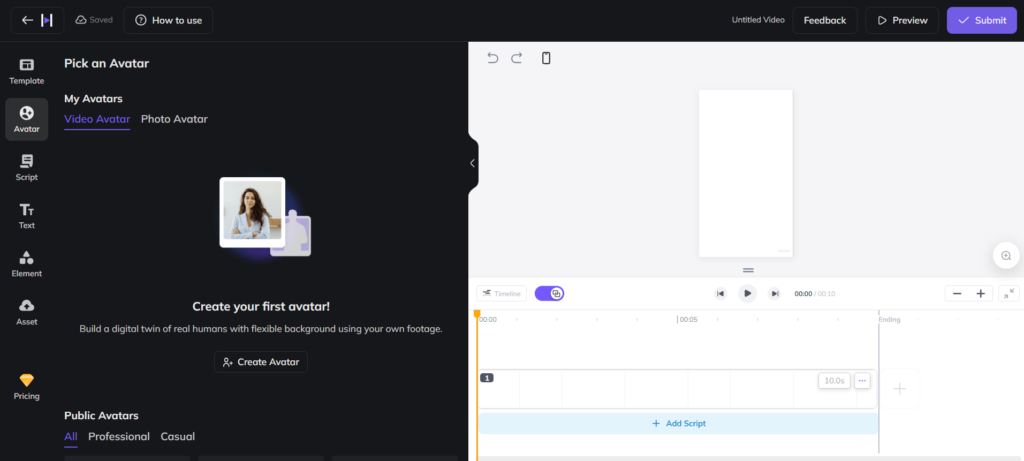Play the video preview in timeline

[747, 293]
